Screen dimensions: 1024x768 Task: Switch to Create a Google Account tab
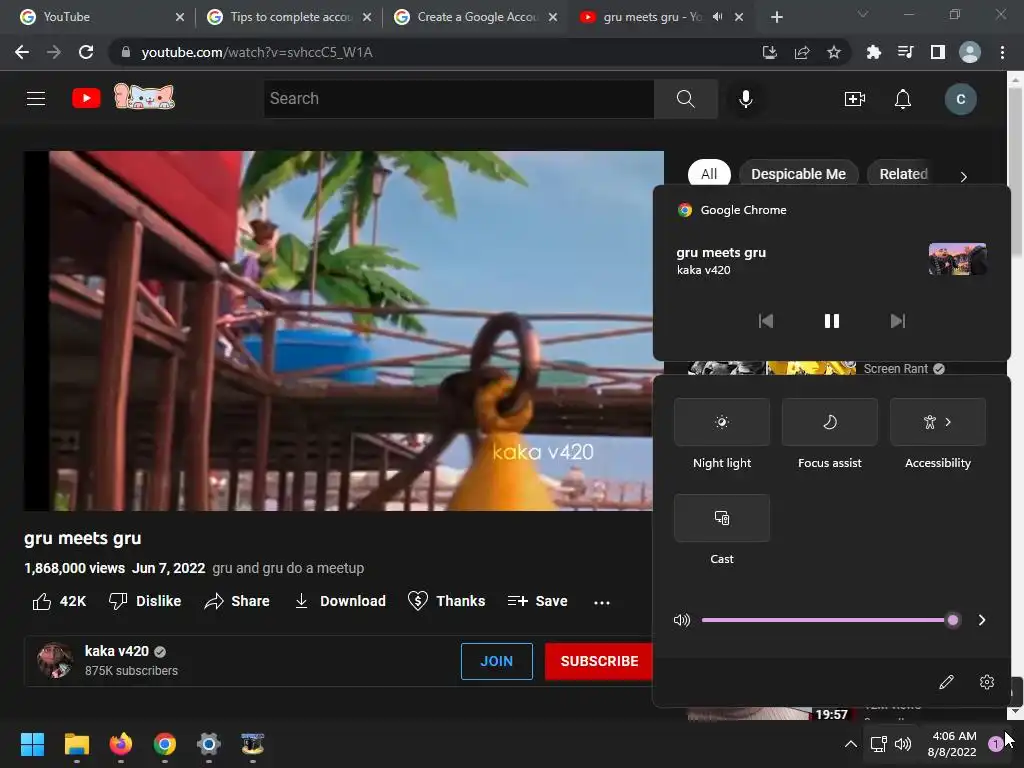tap(475, 17)
